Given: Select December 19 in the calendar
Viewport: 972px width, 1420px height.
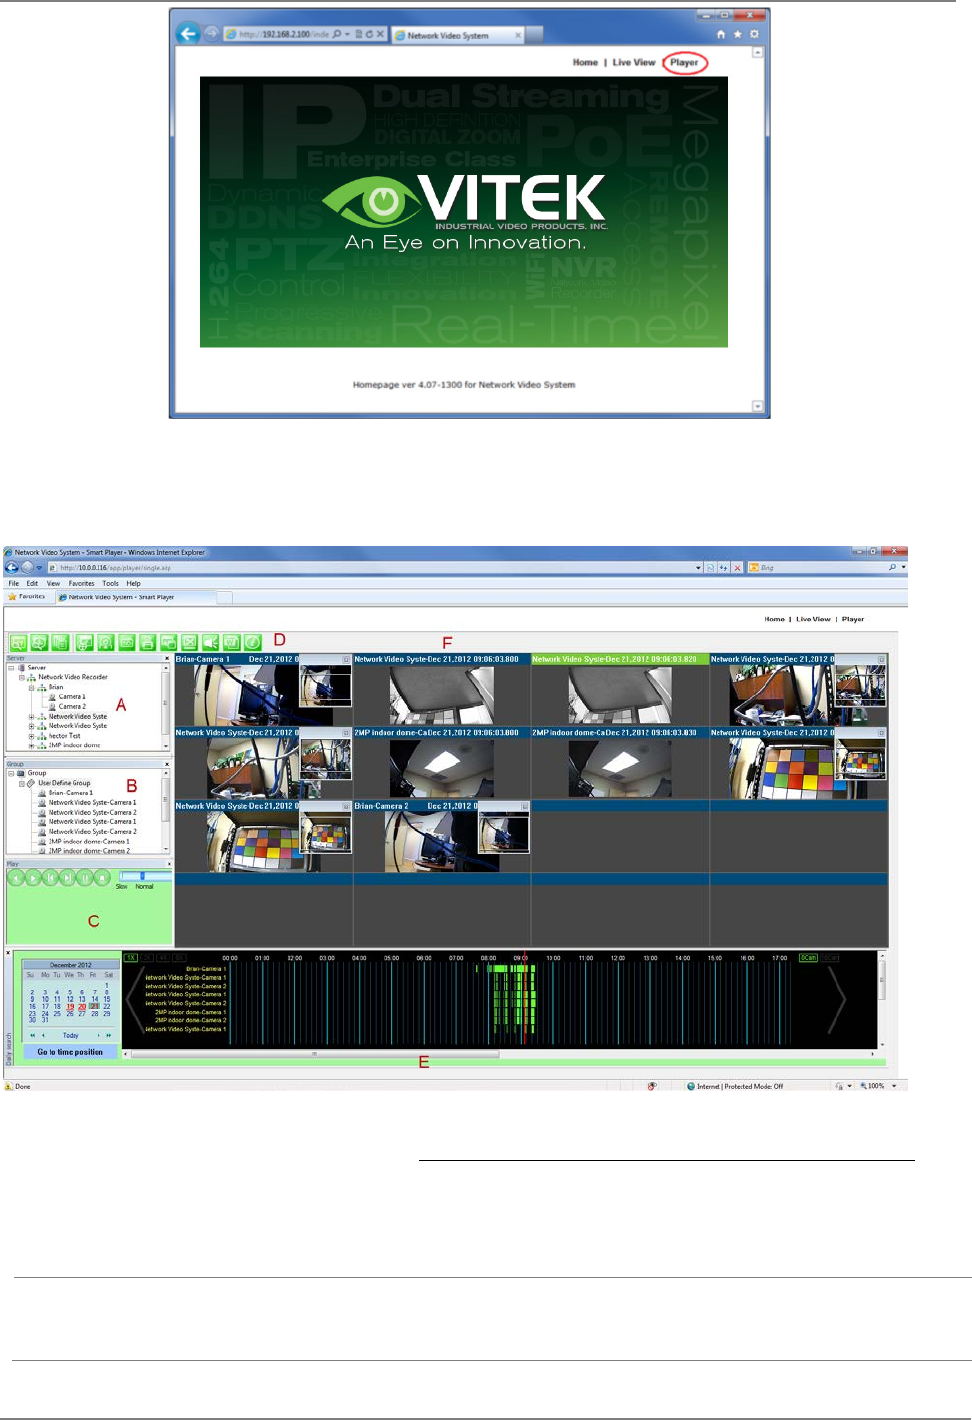Looking at the screenshot, I should pyautogui.click(x=70, y=1007).
